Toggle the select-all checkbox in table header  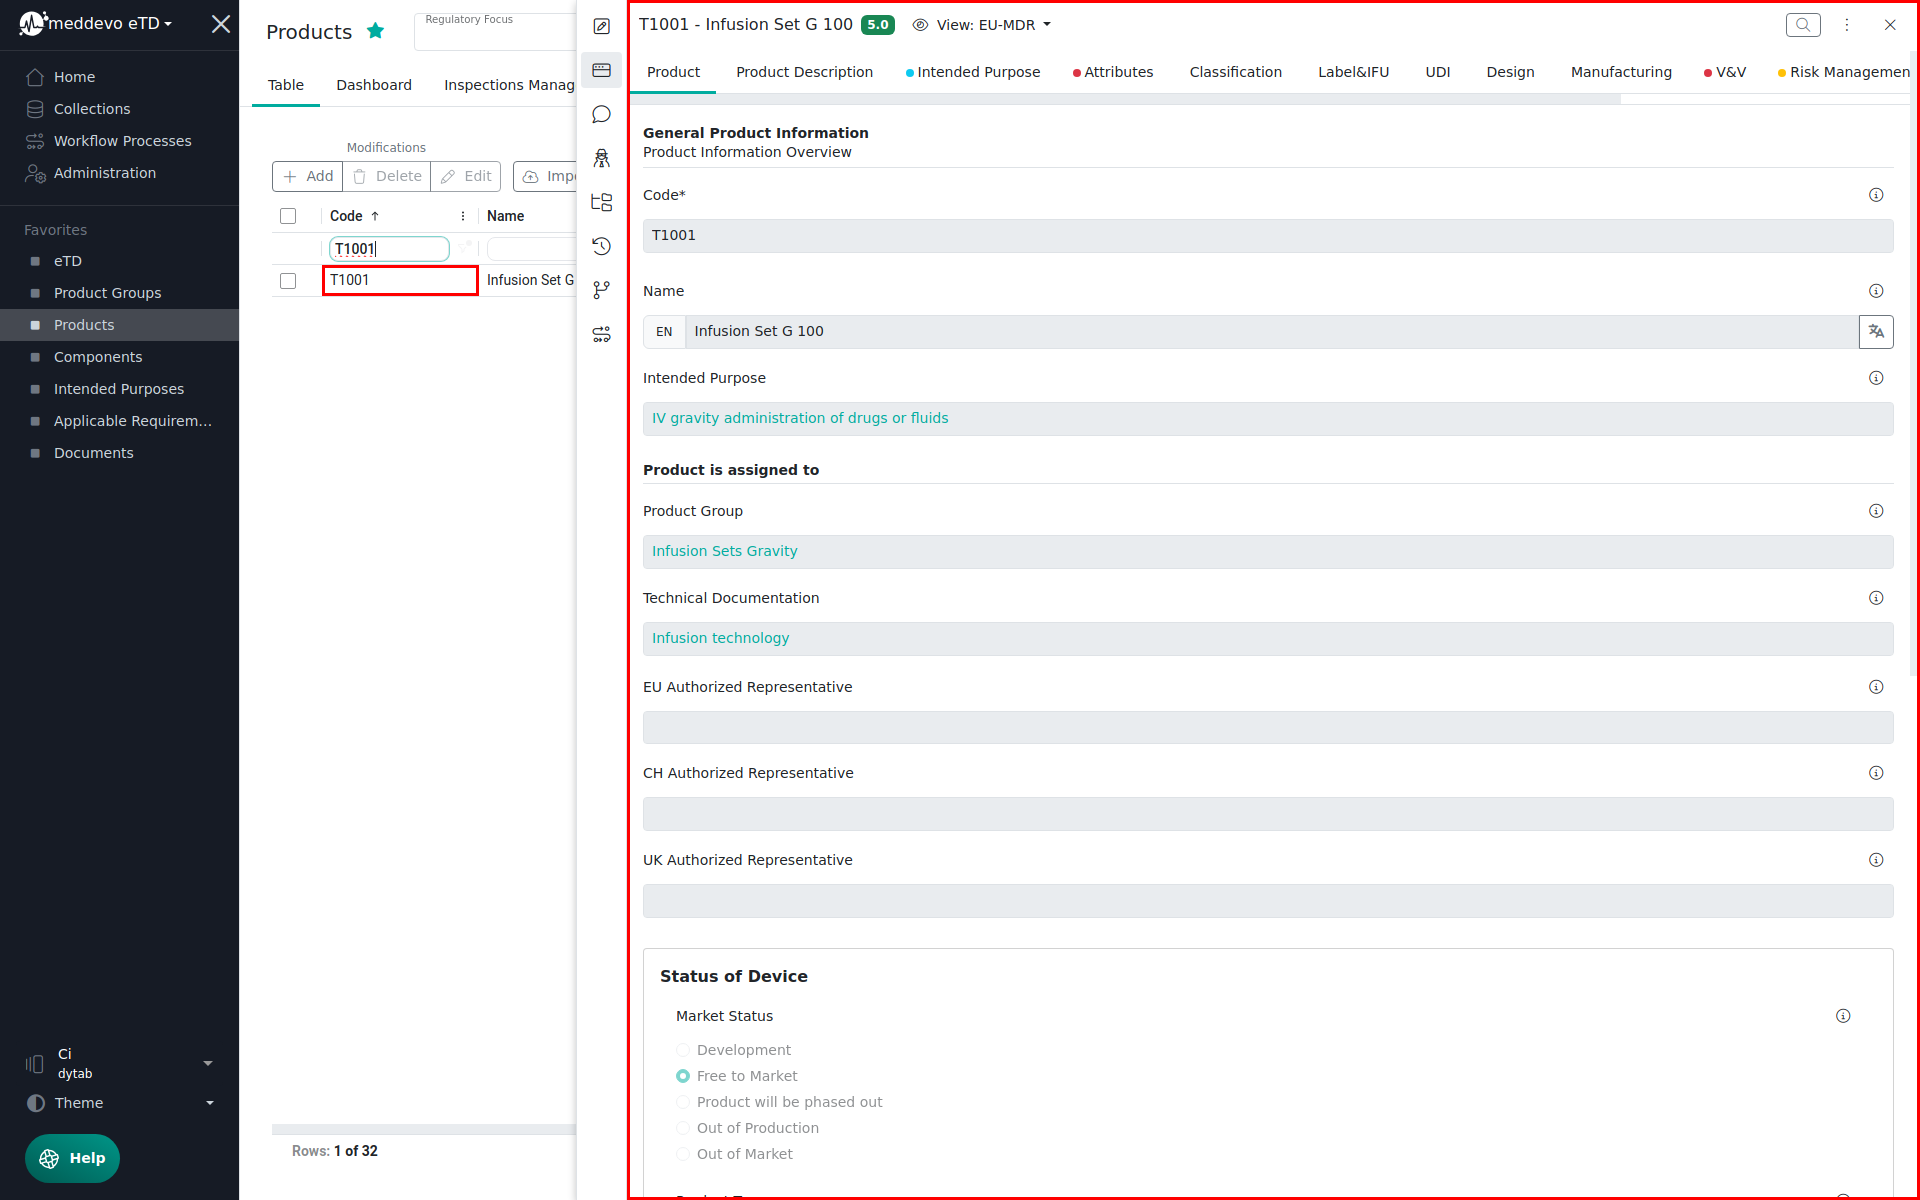288,216
